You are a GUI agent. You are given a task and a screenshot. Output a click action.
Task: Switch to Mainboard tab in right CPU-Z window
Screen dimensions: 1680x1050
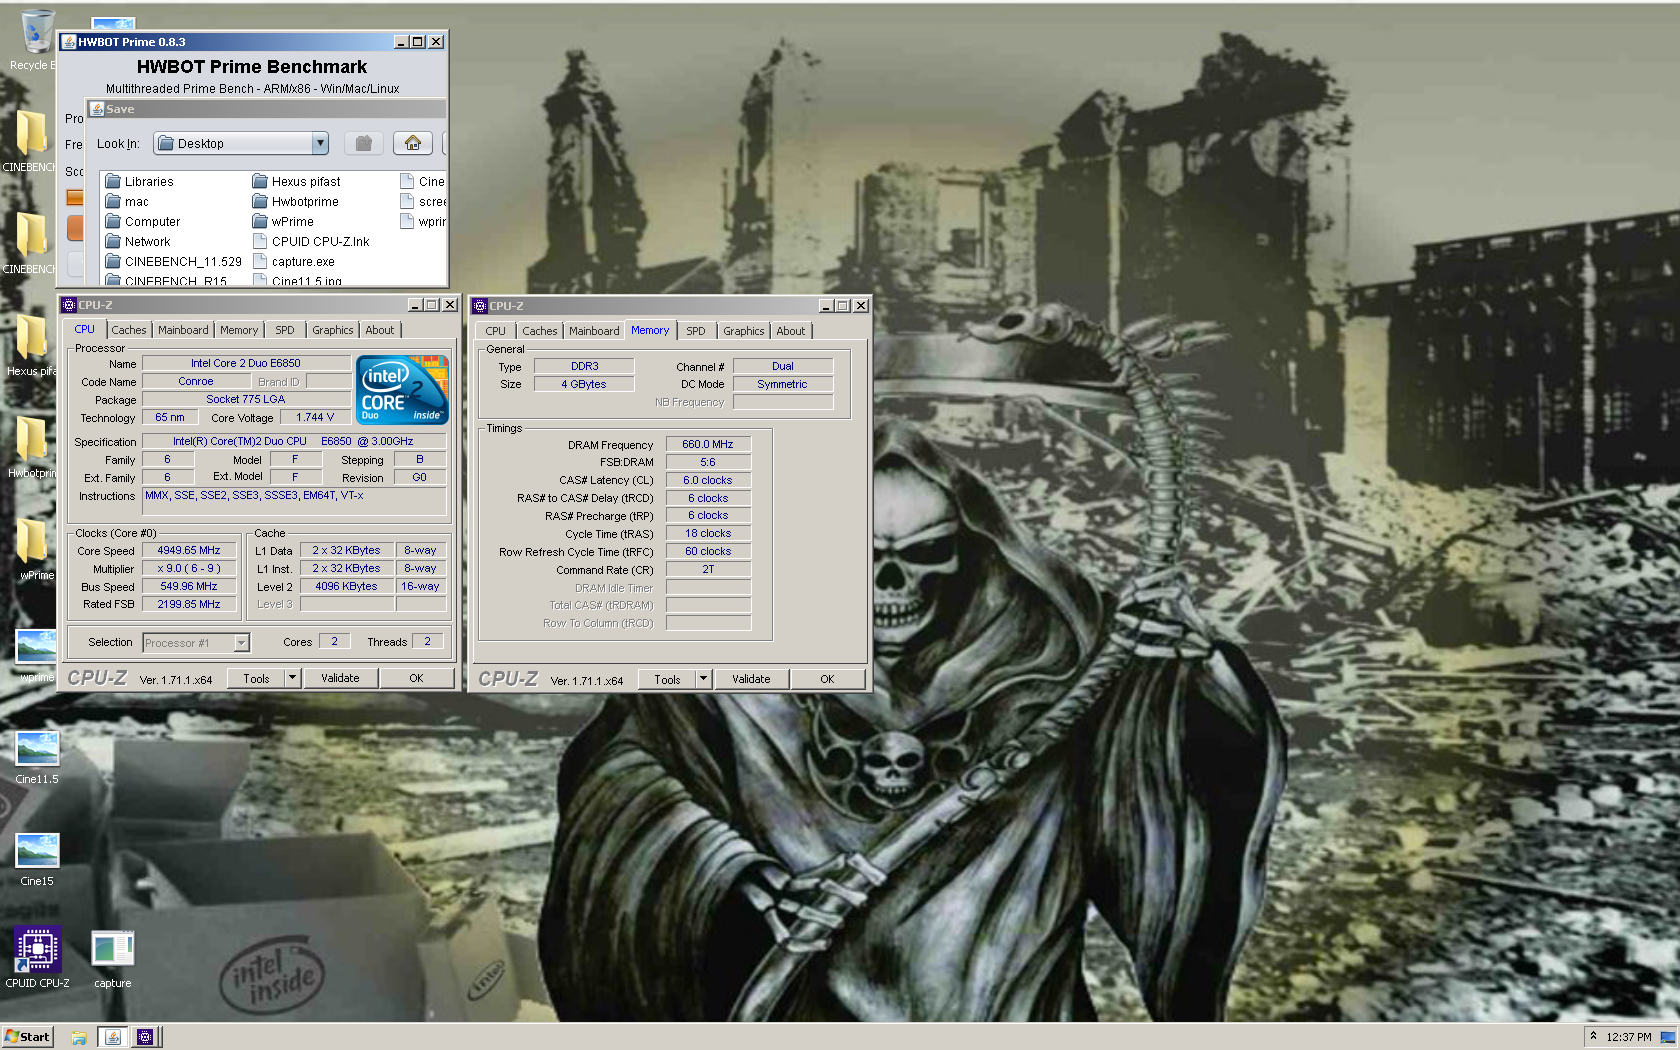[594, 331]
